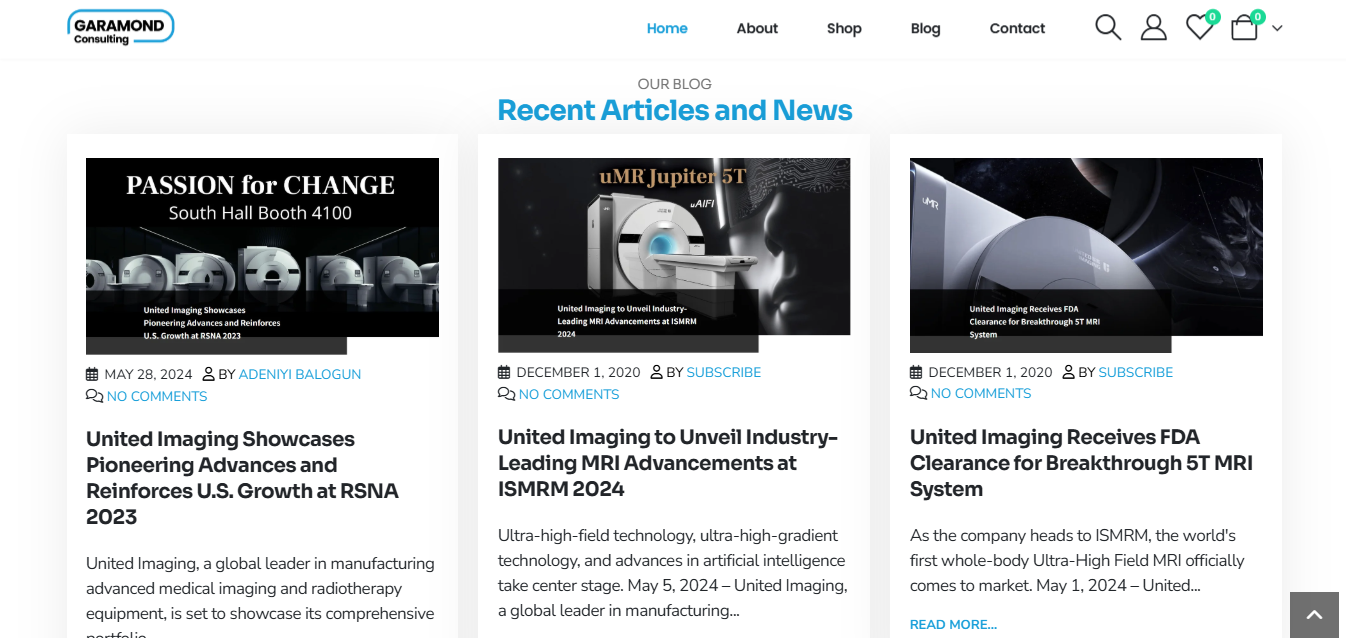The height and width of the screenshot is (638, 1346).
Task: Go to the Home menu item
Action: (667, 28)
